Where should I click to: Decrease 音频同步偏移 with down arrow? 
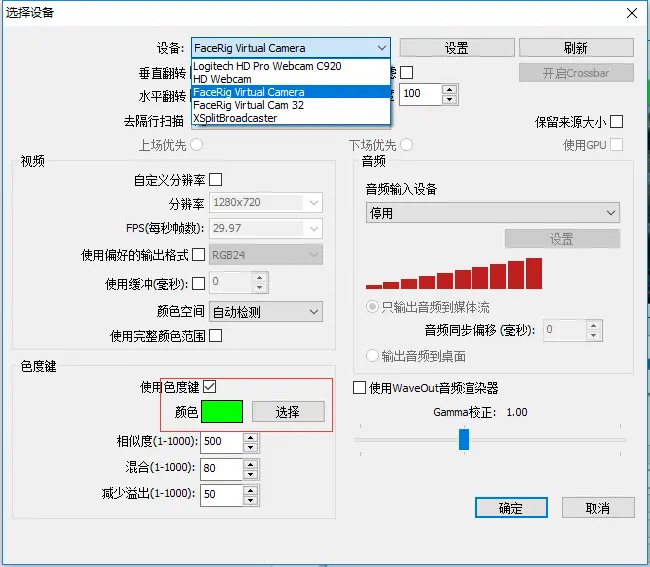coord(594,335)
